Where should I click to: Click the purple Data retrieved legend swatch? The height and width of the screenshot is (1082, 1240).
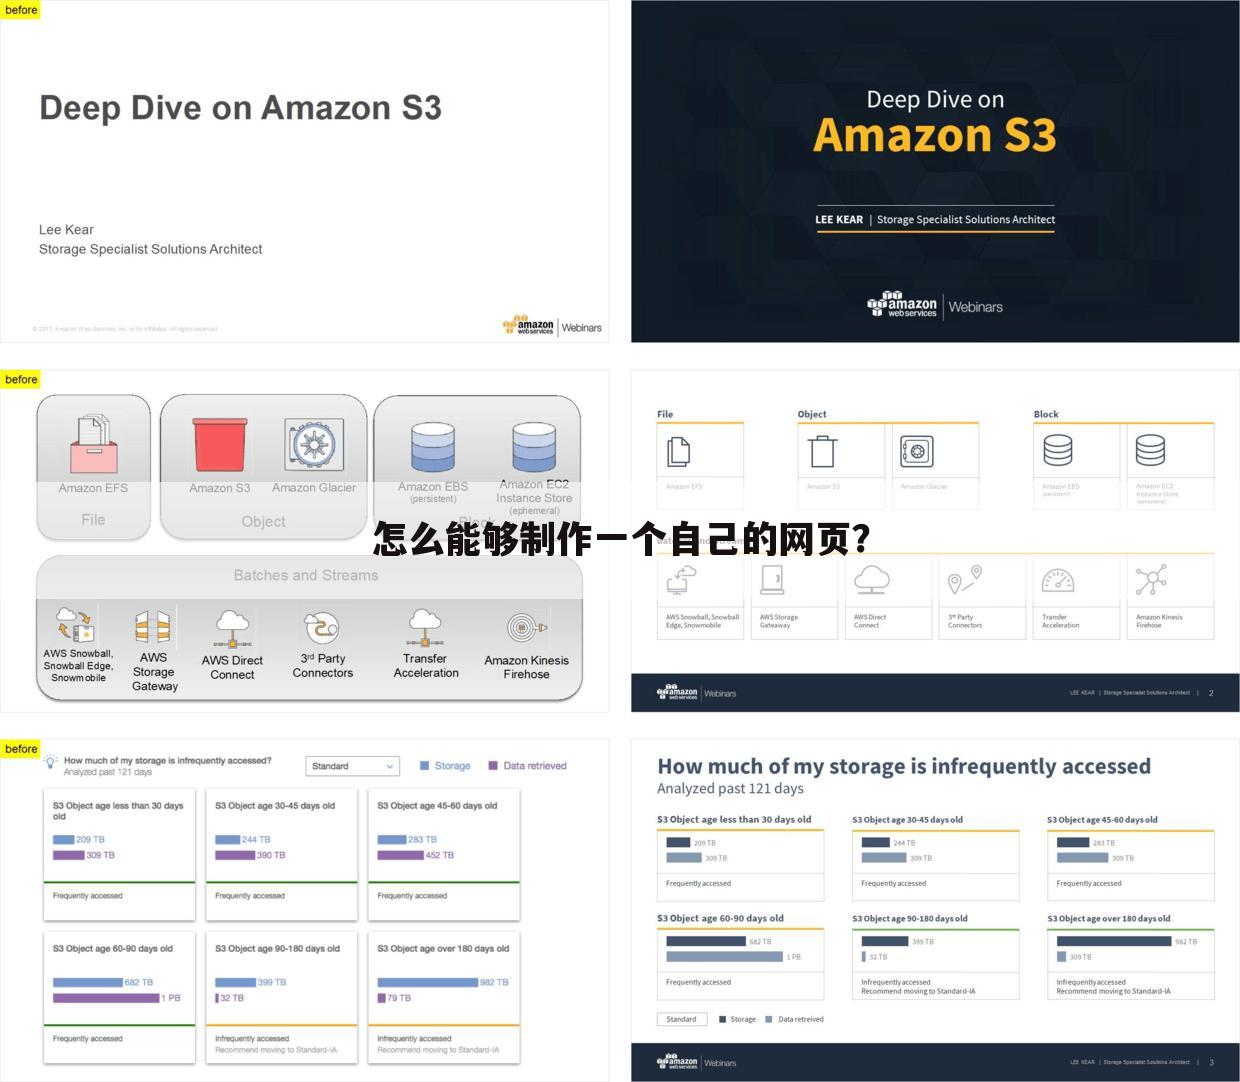[x=493, y=766]
